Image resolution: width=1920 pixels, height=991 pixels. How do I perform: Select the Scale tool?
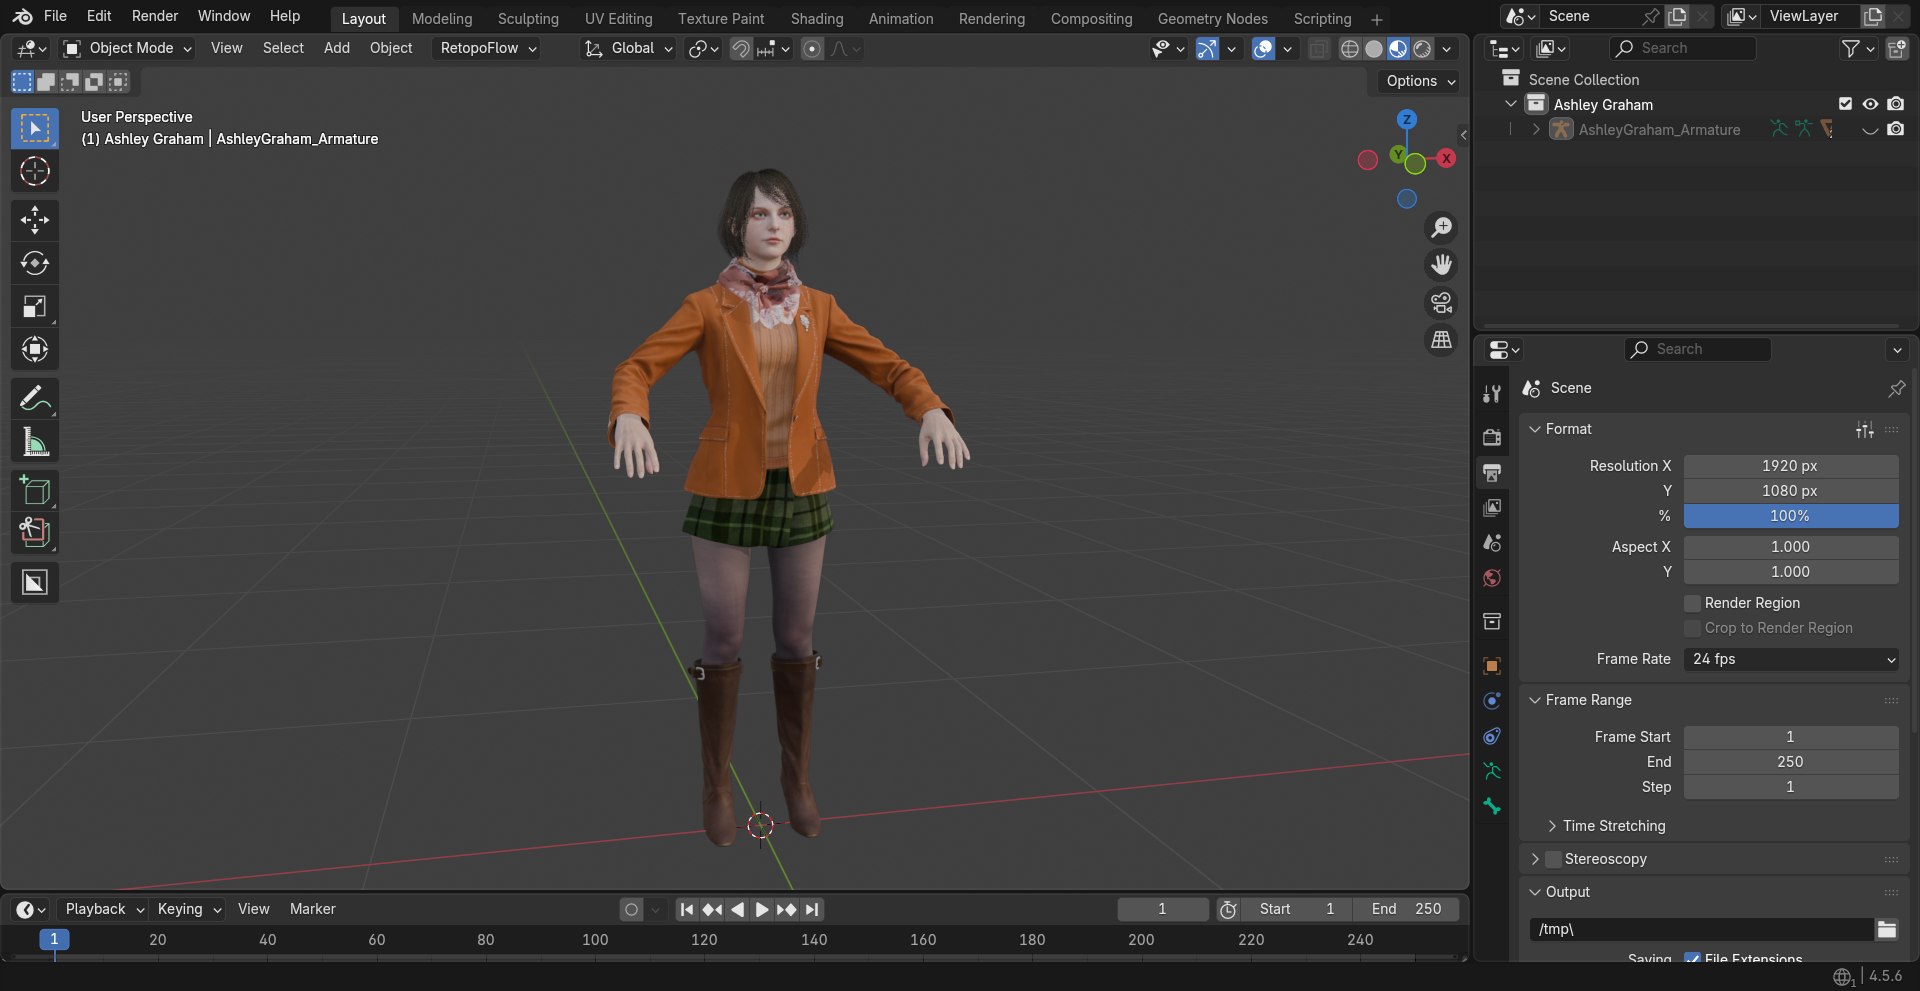point(35,306)
